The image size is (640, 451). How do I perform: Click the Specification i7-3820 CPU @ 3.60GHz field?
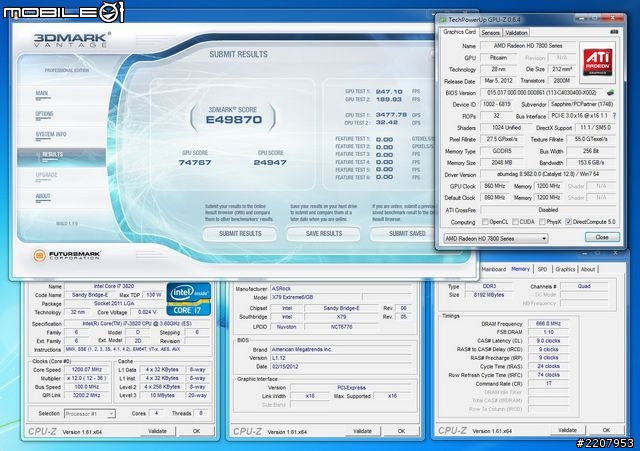pos(137,323)
